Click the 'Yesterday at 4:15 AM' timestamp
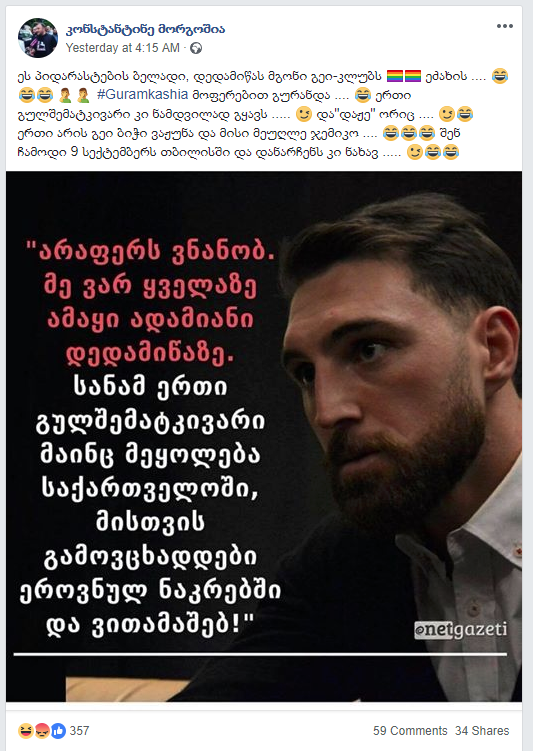533x751 pixels. coord(123,48)
